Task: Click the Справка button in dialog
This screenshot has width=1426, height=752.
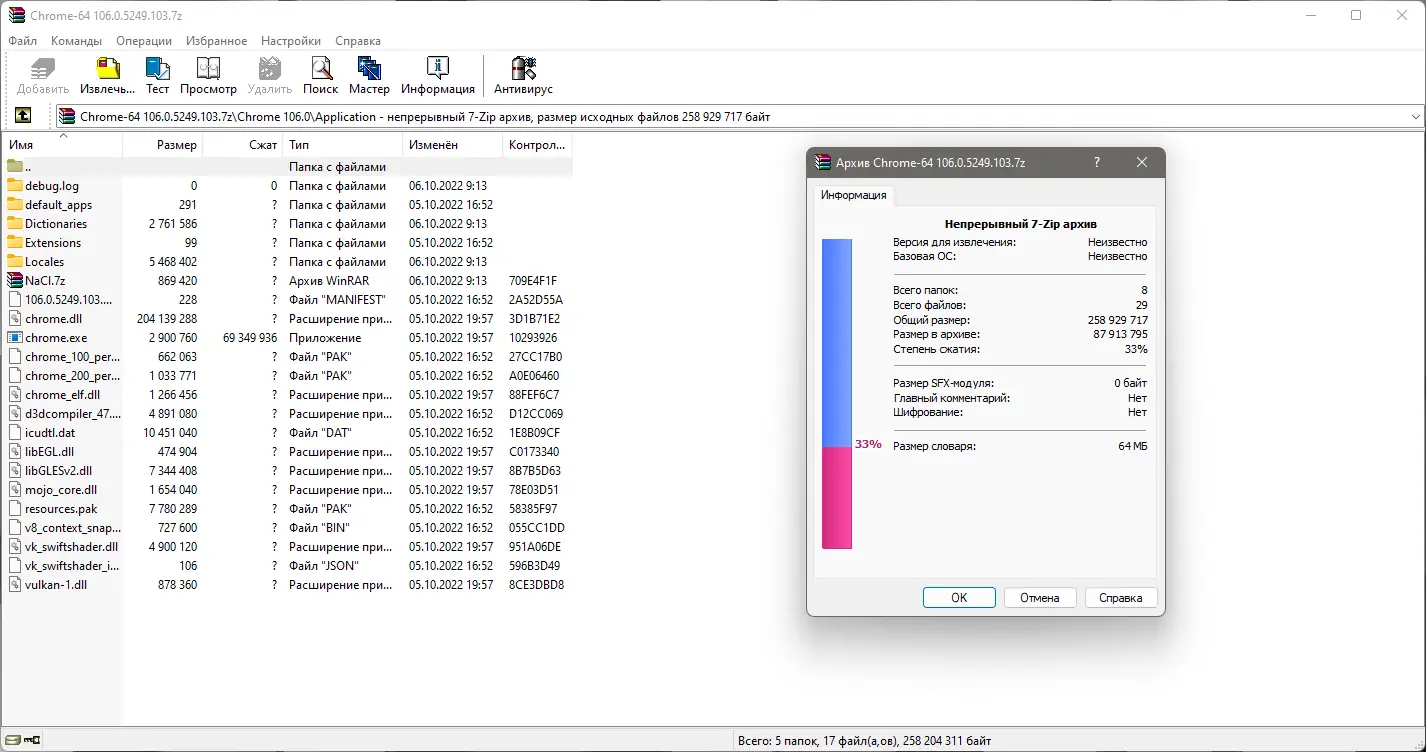Action: point(1120,597)
